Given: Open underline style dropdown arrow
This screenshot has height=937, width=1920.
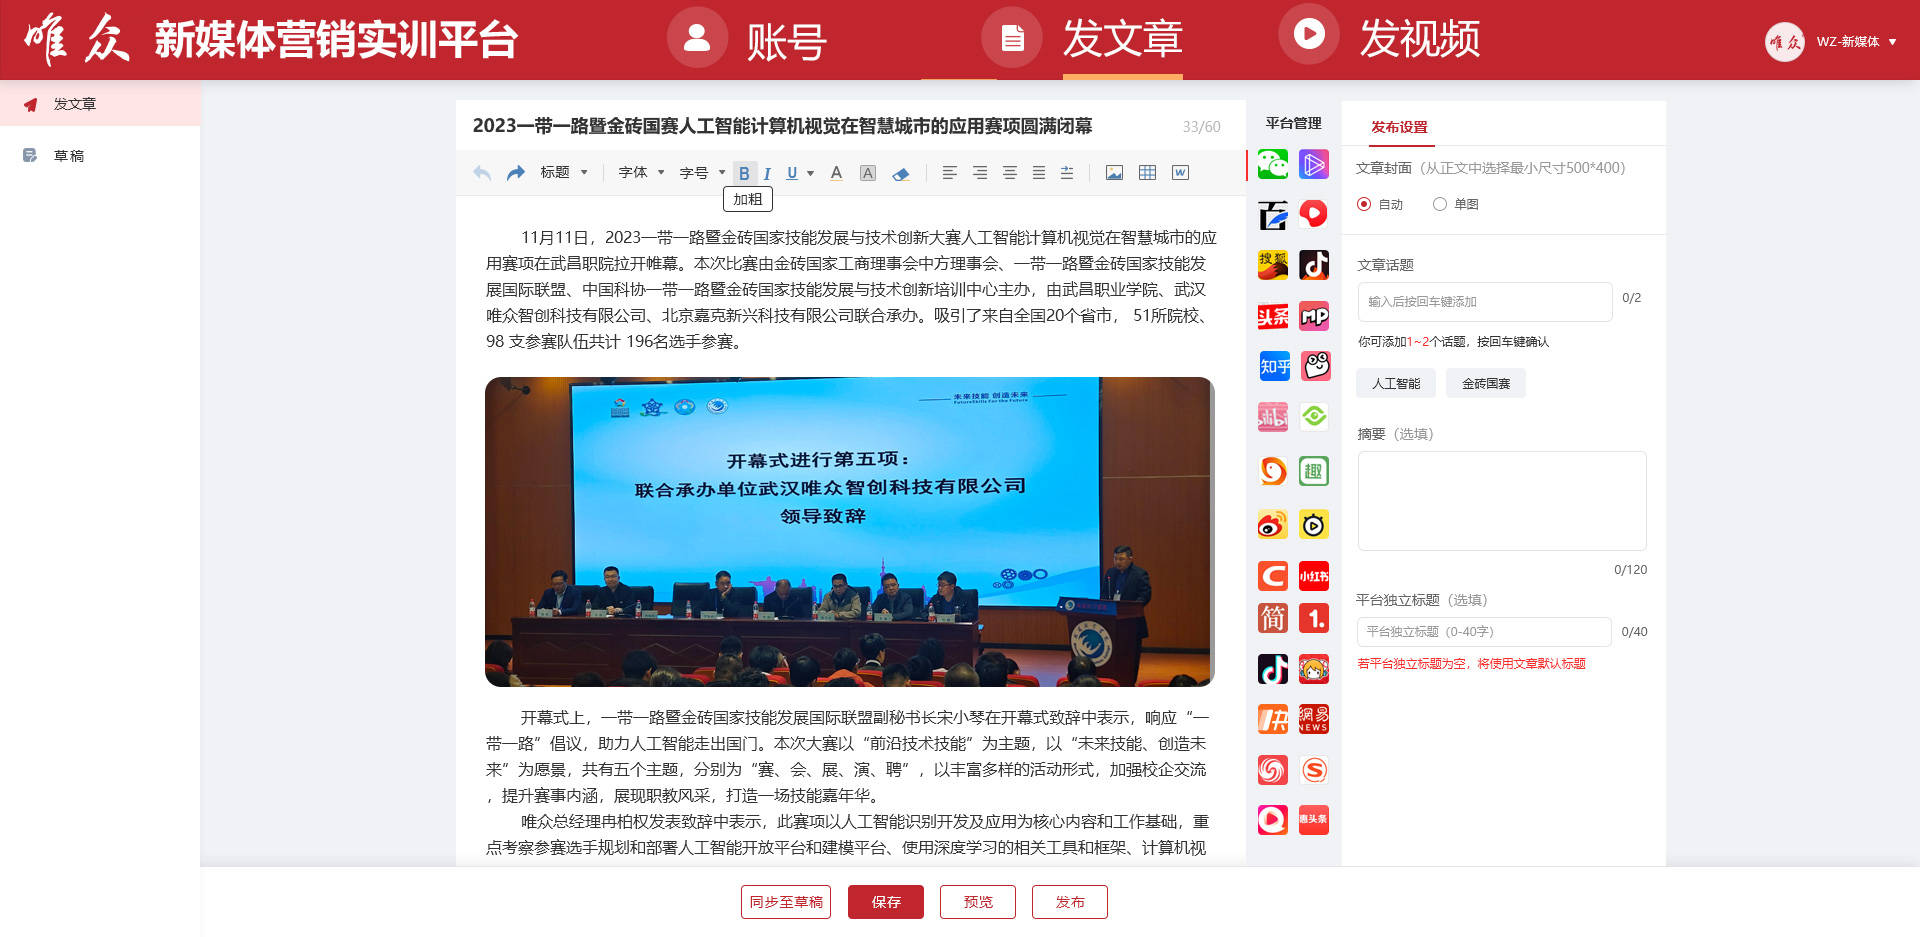Looking at the screenshot, I should (810, 173).
